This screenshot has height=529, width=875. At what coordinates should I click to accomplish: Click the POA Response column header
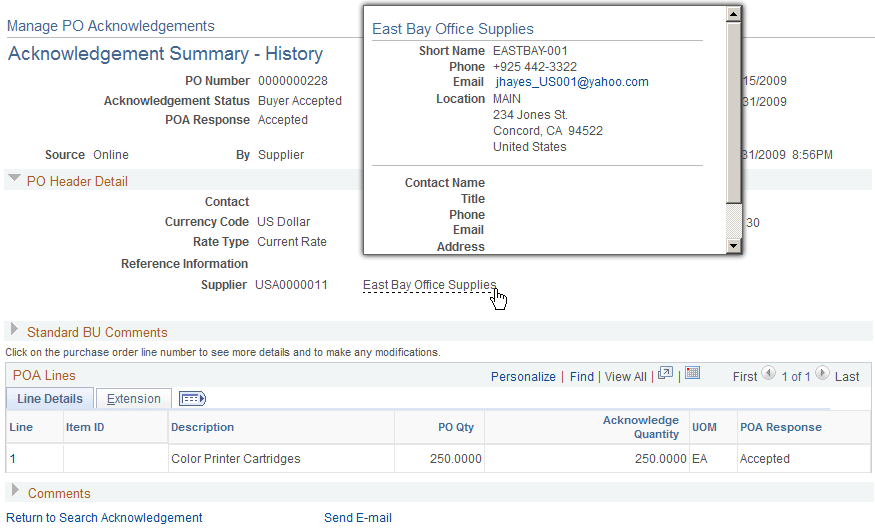pos(781,427)
